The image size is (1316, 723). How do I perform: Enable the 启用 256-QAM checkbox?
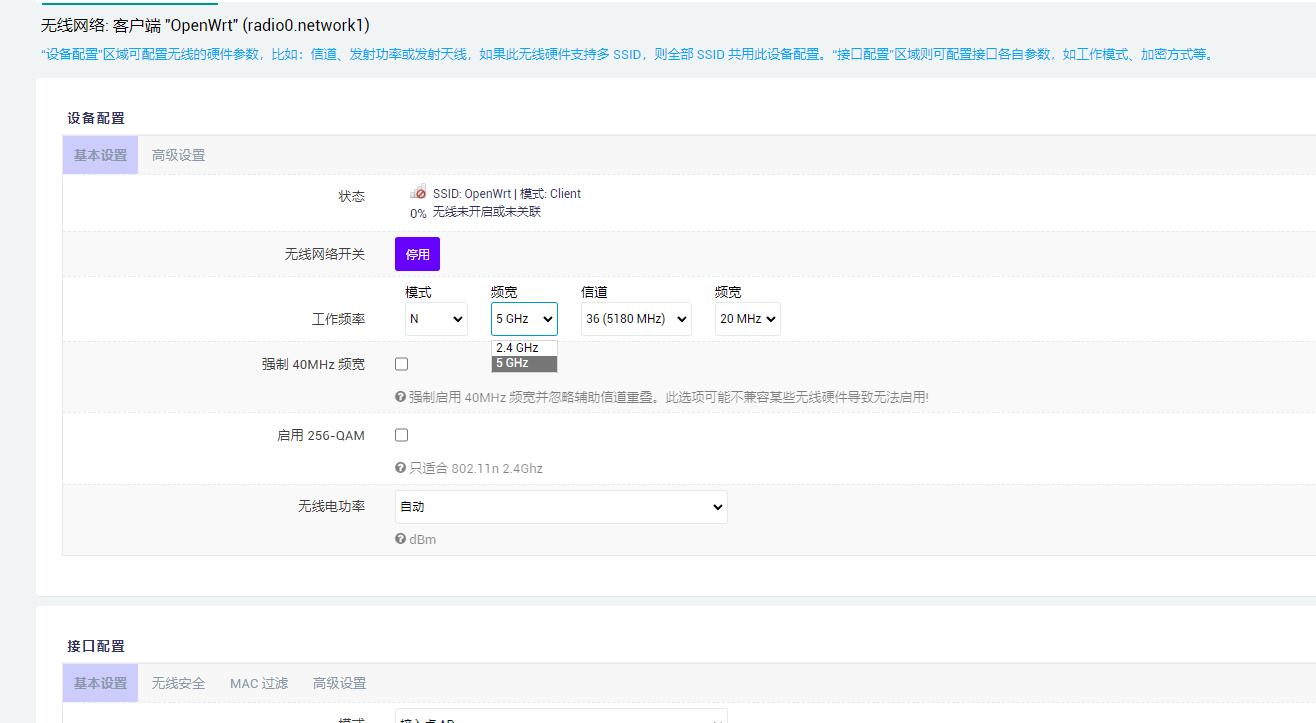pyautogui.click(x=401, y=435)
